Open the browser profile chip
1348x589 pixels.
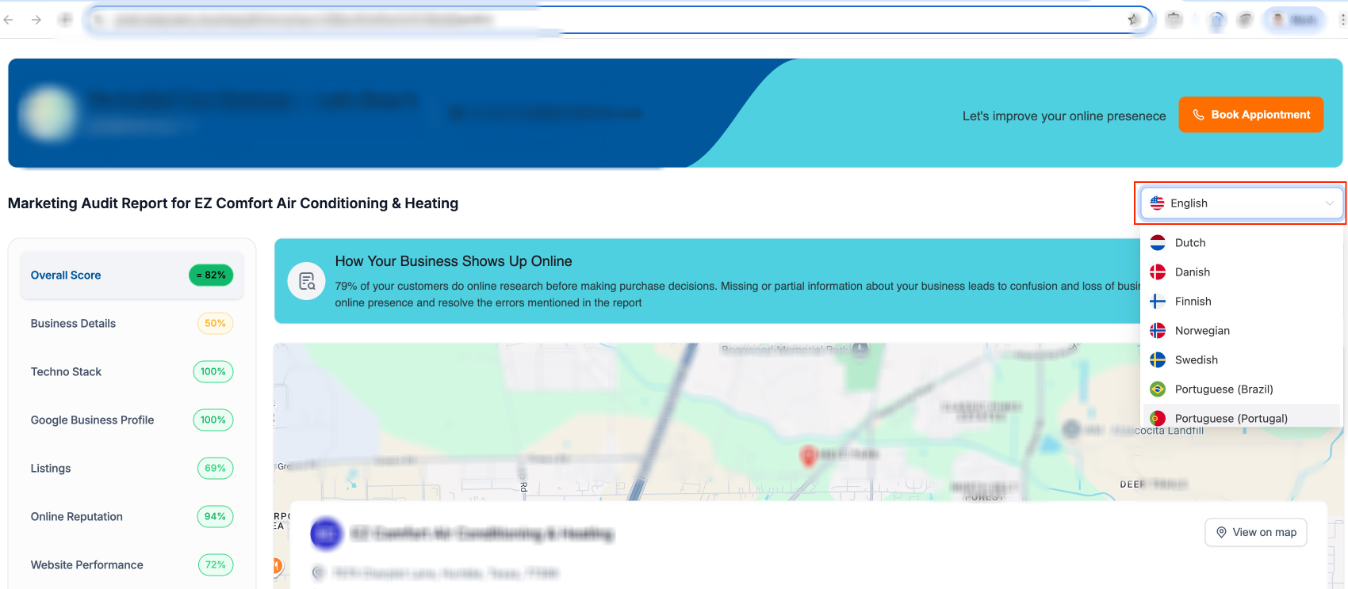[1294, 19]
